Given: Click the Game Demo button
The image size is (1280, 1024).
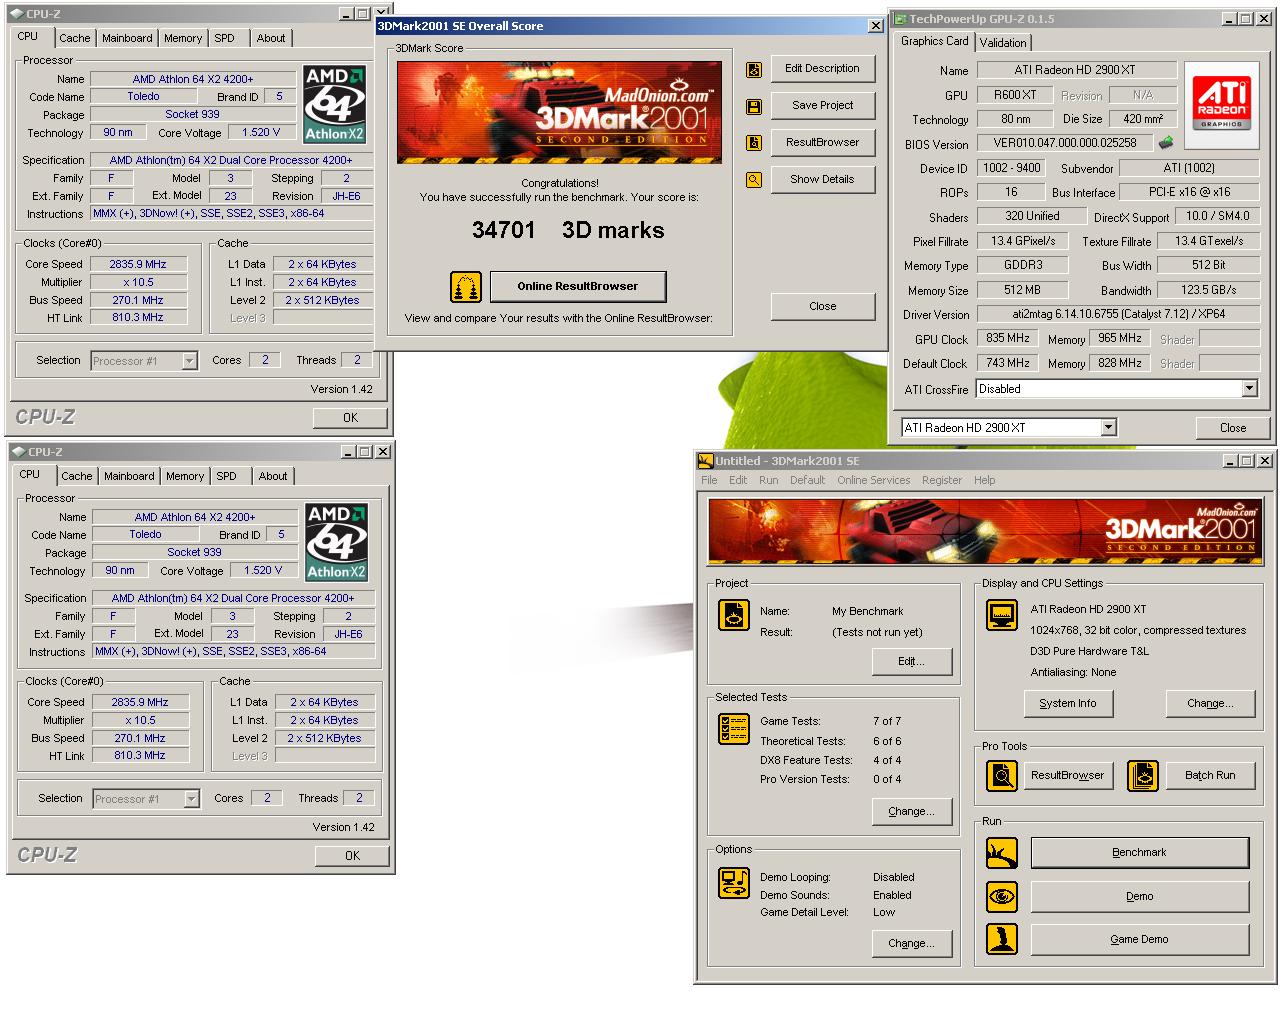Looking at the screenshot, I should (x=1139, y=940).
